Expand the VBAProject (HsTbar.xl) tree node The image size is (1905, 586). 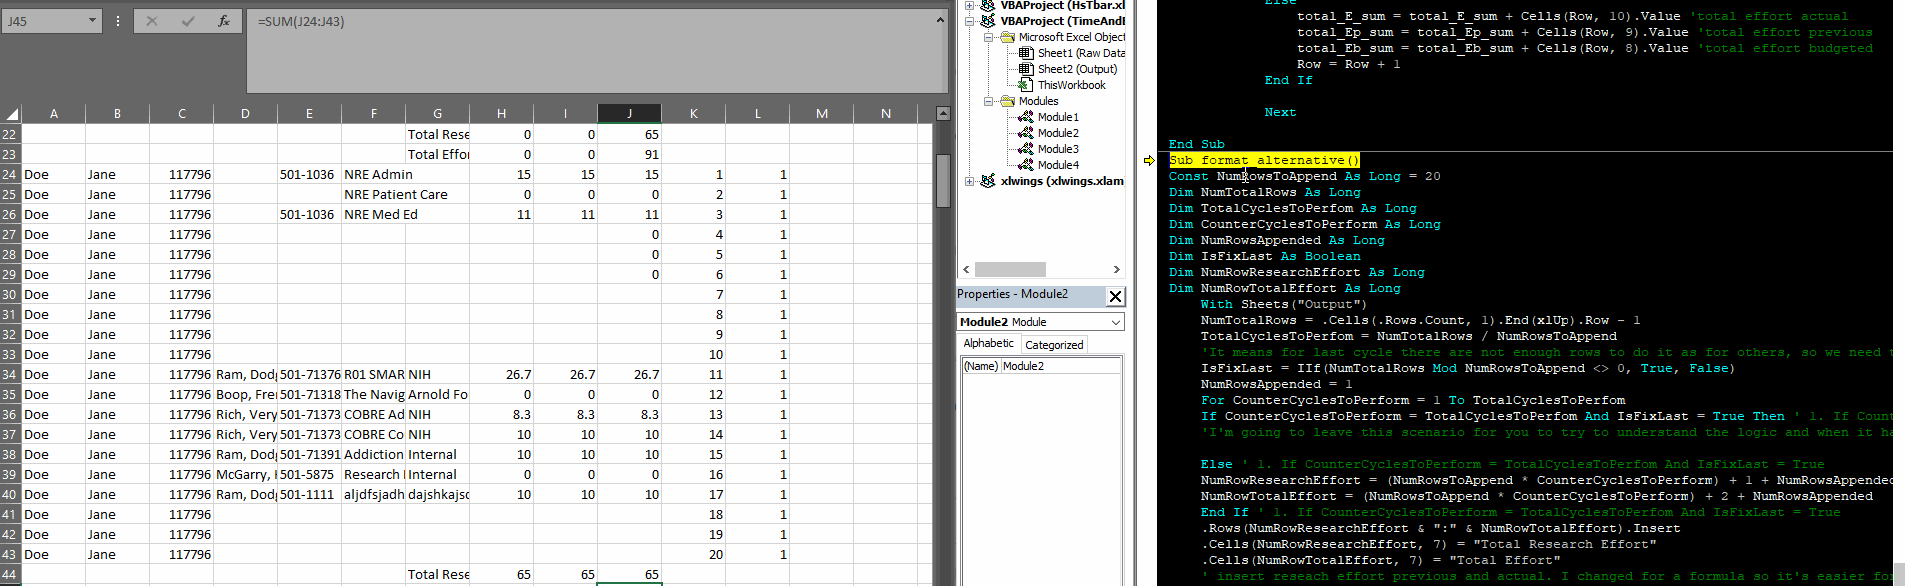(x=969, y=5)
